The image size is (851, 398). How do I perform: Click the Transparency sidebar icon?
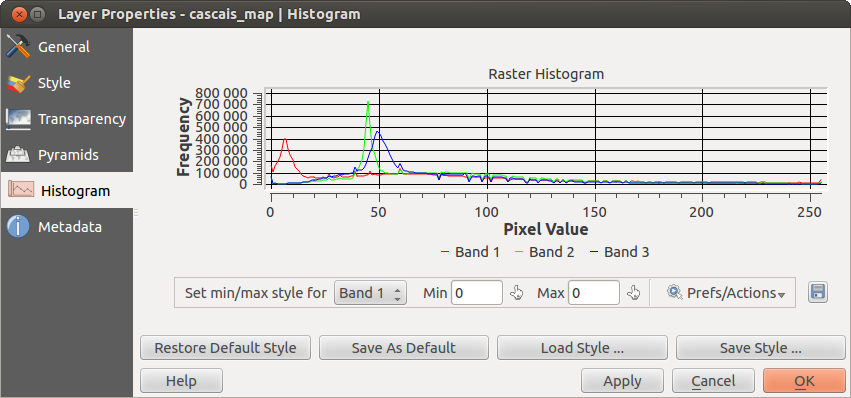coord(18,119)
